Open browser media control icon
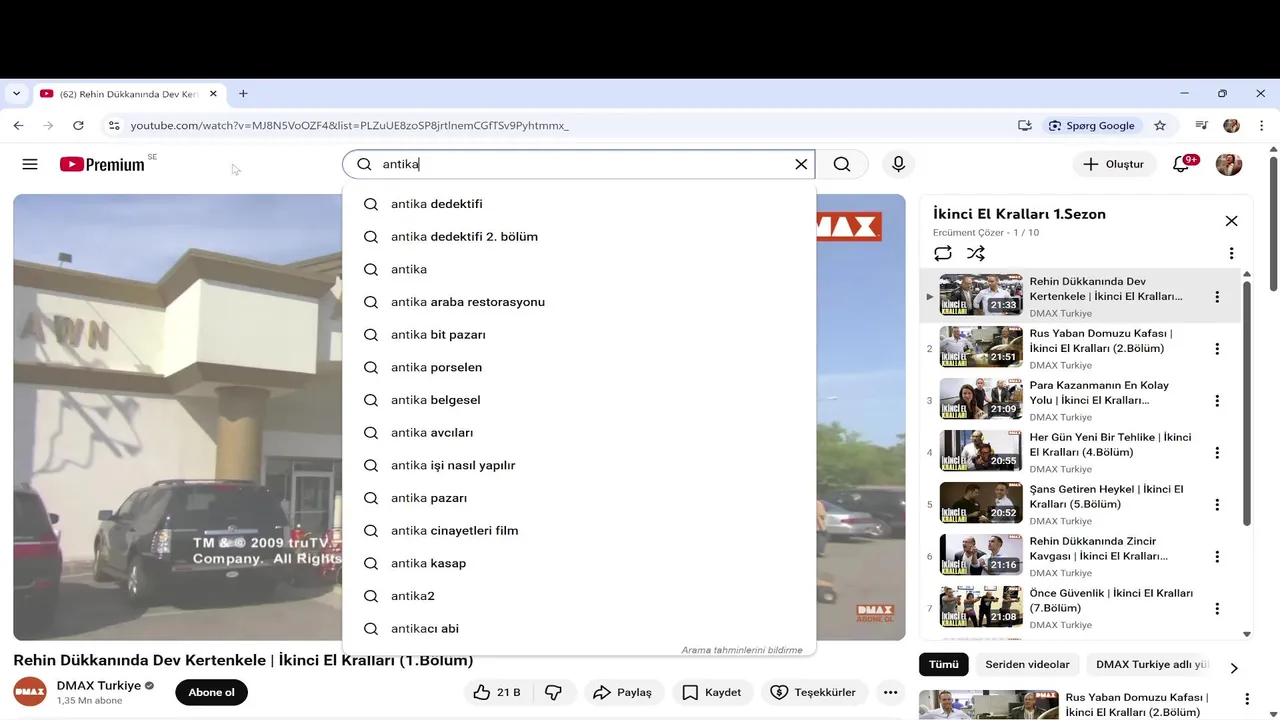The height and width of the screenshot is (720, 1280). (x=1202, y=126)
